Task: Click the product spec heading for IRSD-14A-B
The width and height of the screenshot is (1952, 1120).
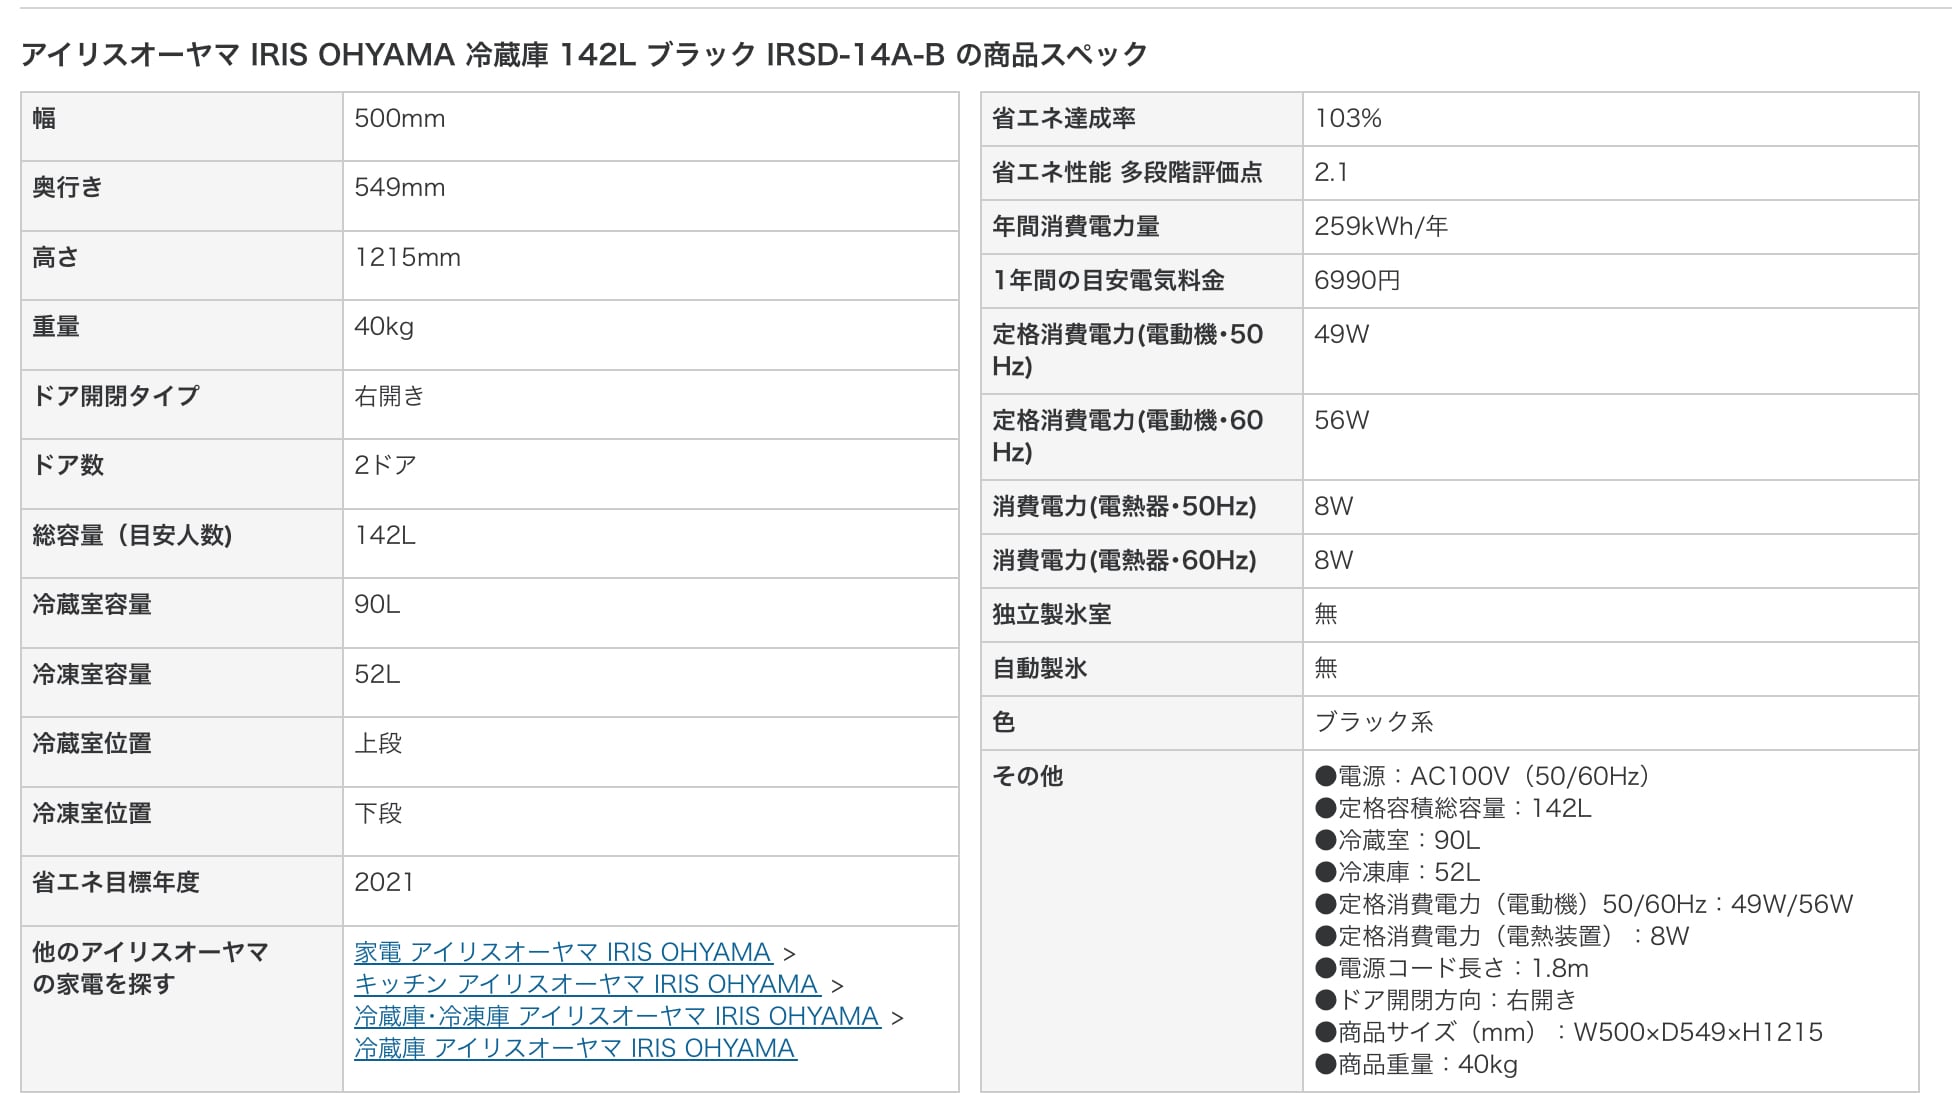Action: [x=584, y=54]
